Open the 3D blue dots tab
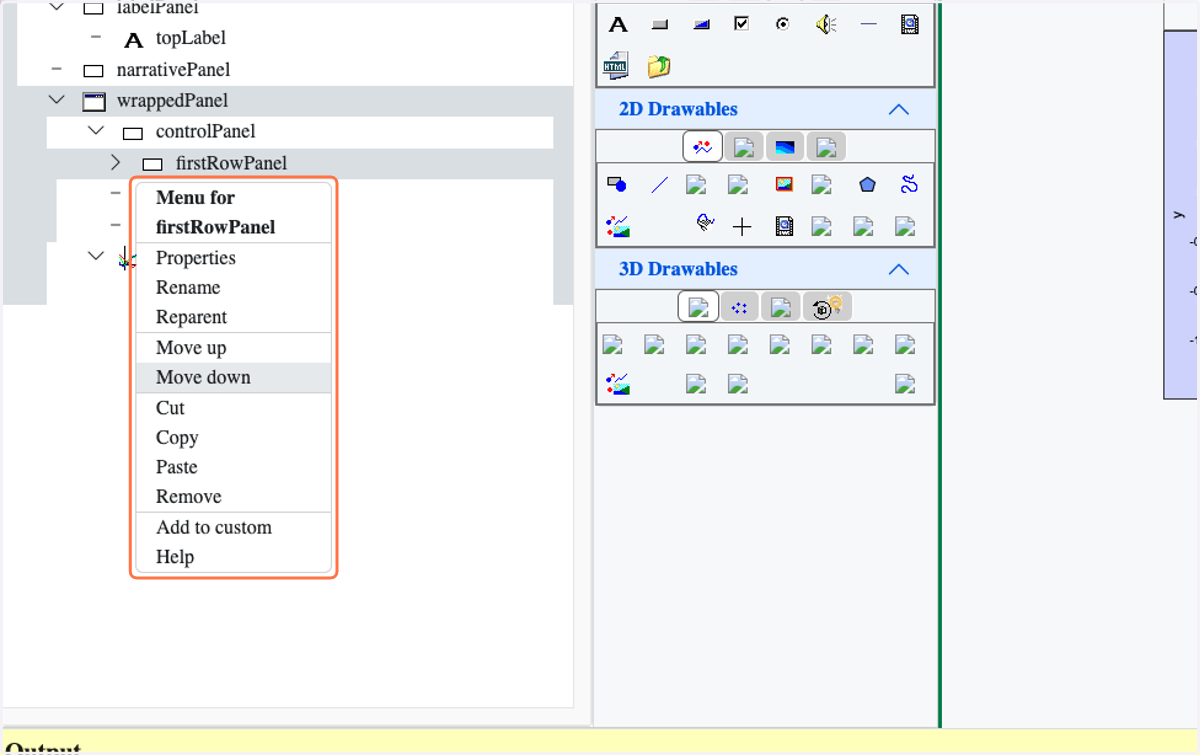The height and width of the screenshot is (755, 1200). click(x=740, y=307)
